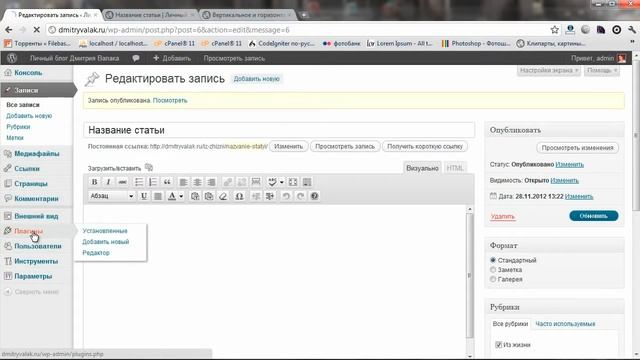Click the text color A button
The image size is (640, 360).
pos(172,196)
